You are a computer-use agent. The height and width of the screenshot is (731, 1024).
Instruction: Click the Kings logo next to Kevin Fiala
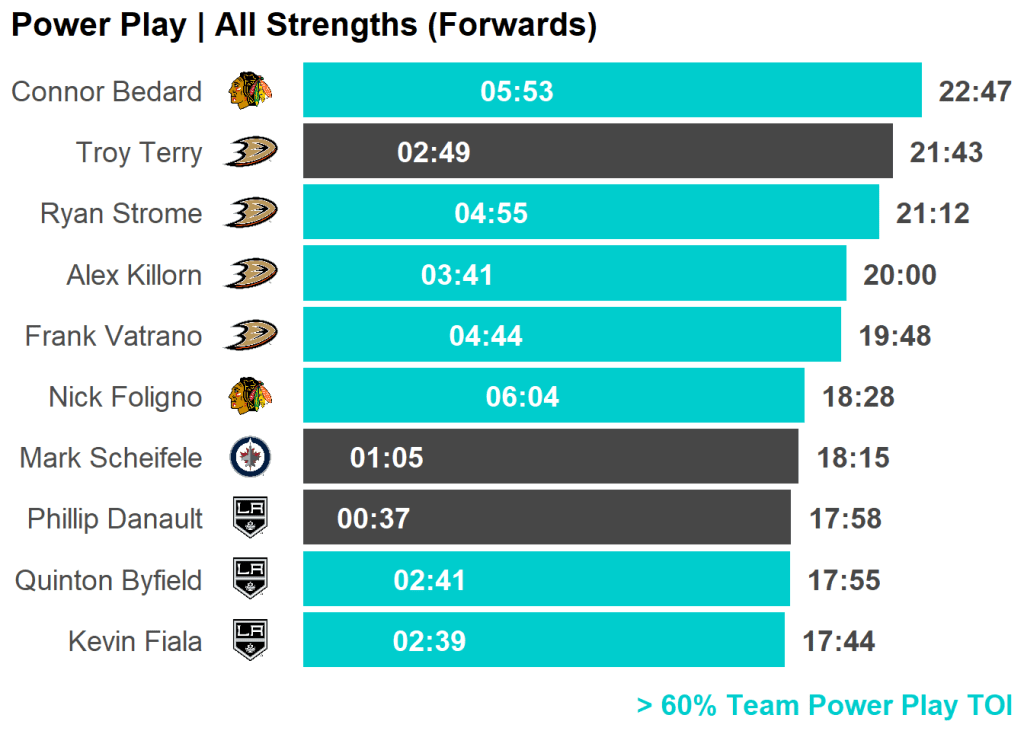(x=250, y=640)
